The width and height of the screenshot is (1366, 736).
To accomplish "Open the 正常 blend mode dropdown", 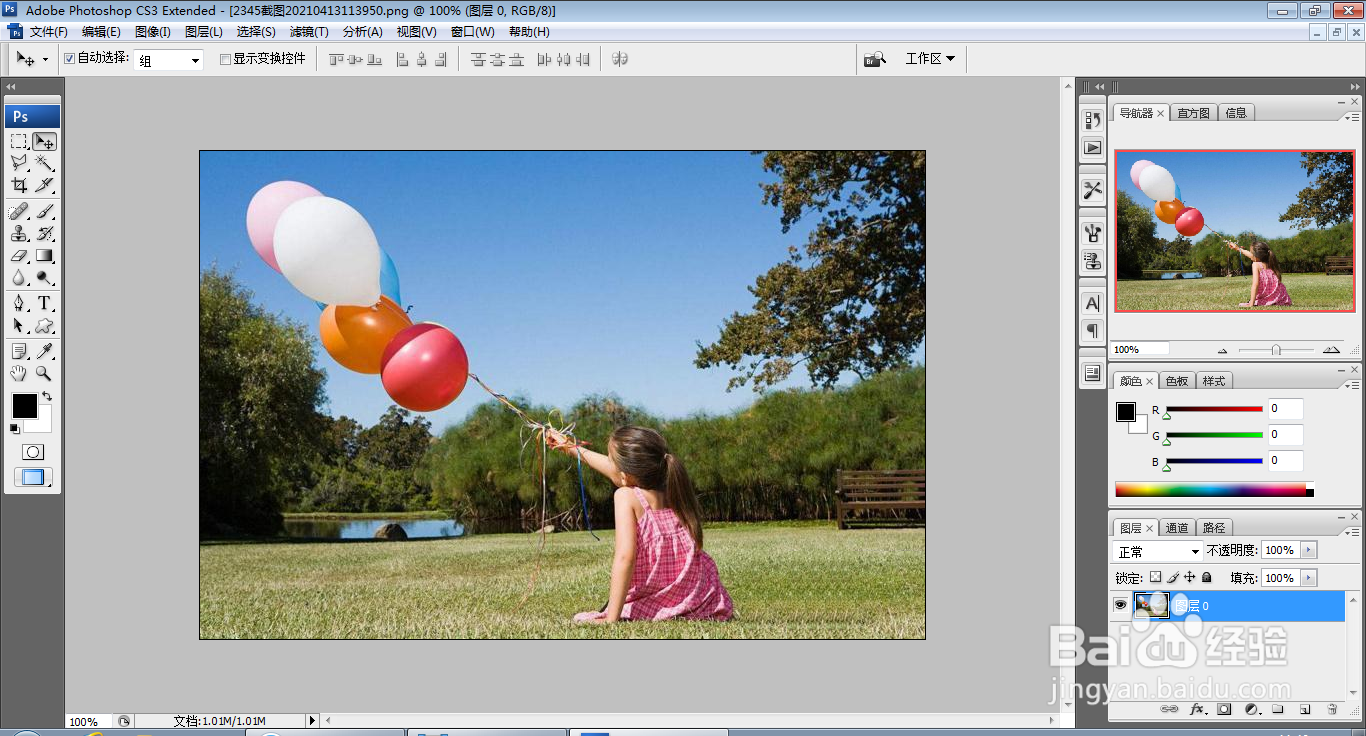I will [x=1158, y=551].
